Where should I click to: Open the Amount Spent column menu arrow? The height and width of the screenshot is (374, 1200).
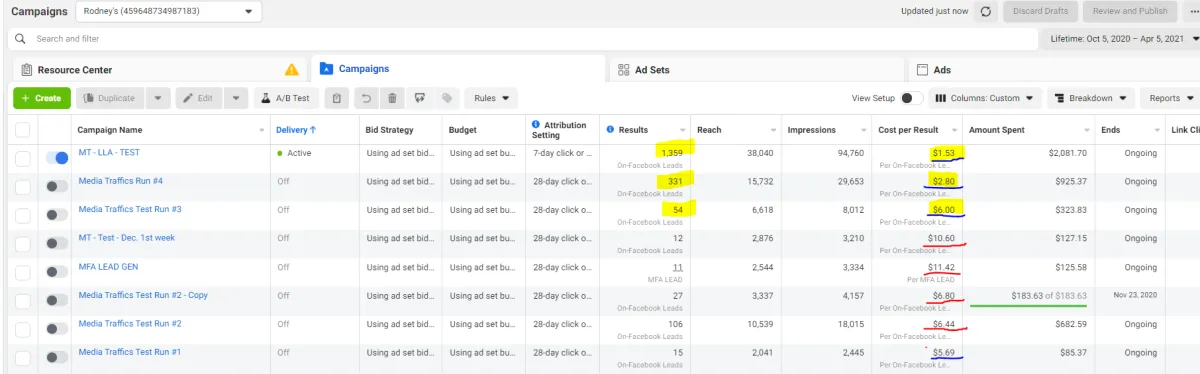1087,131
